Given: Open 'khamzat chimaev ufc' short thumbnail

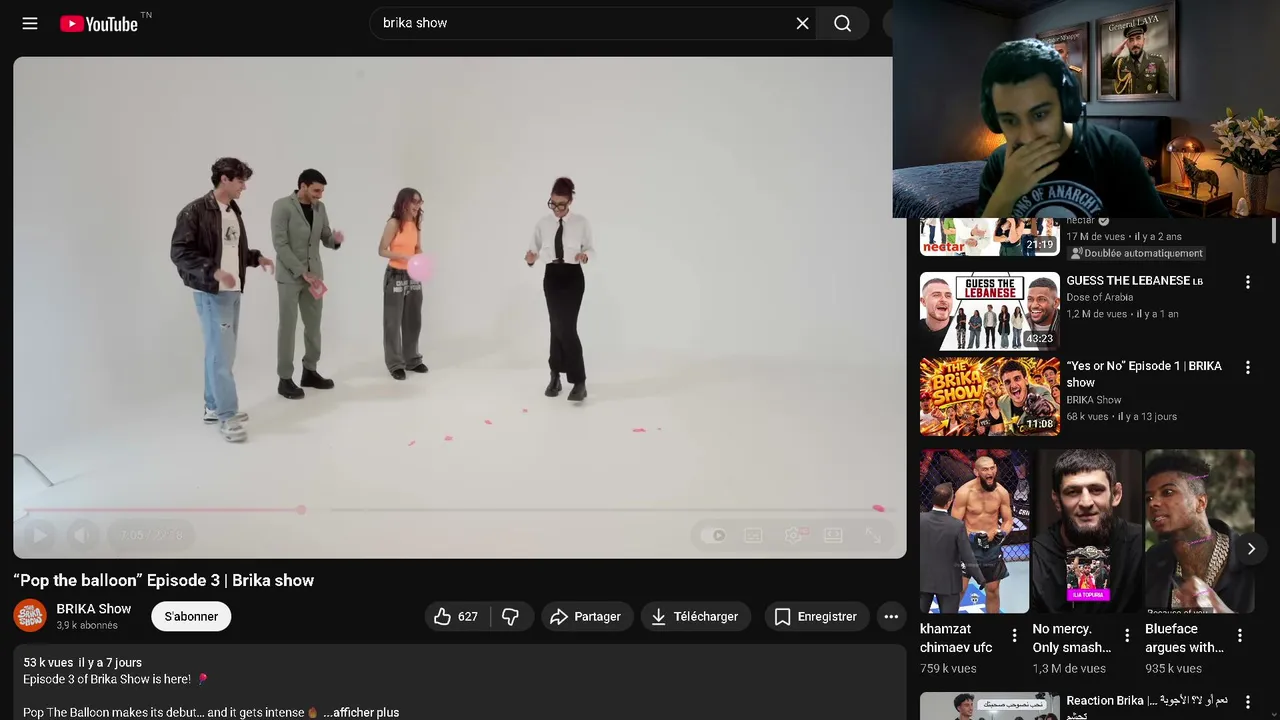Looking at the screenshot, I should pos(974,531).
